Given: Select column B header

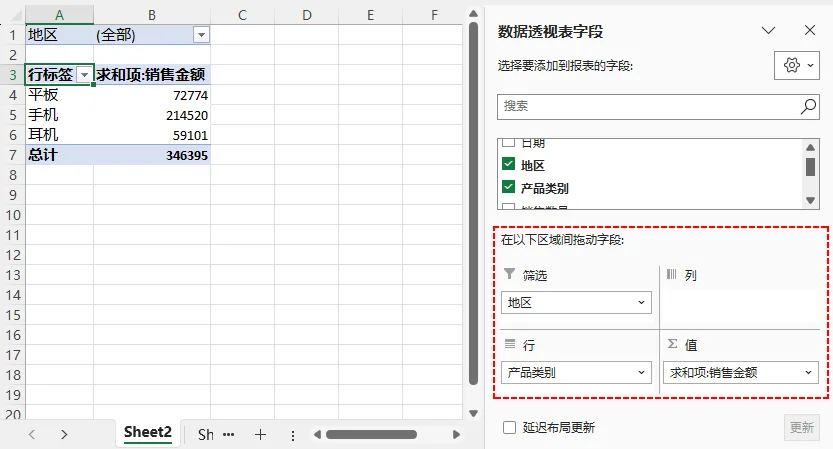Looking at the screenshot, I should point(152,16).
